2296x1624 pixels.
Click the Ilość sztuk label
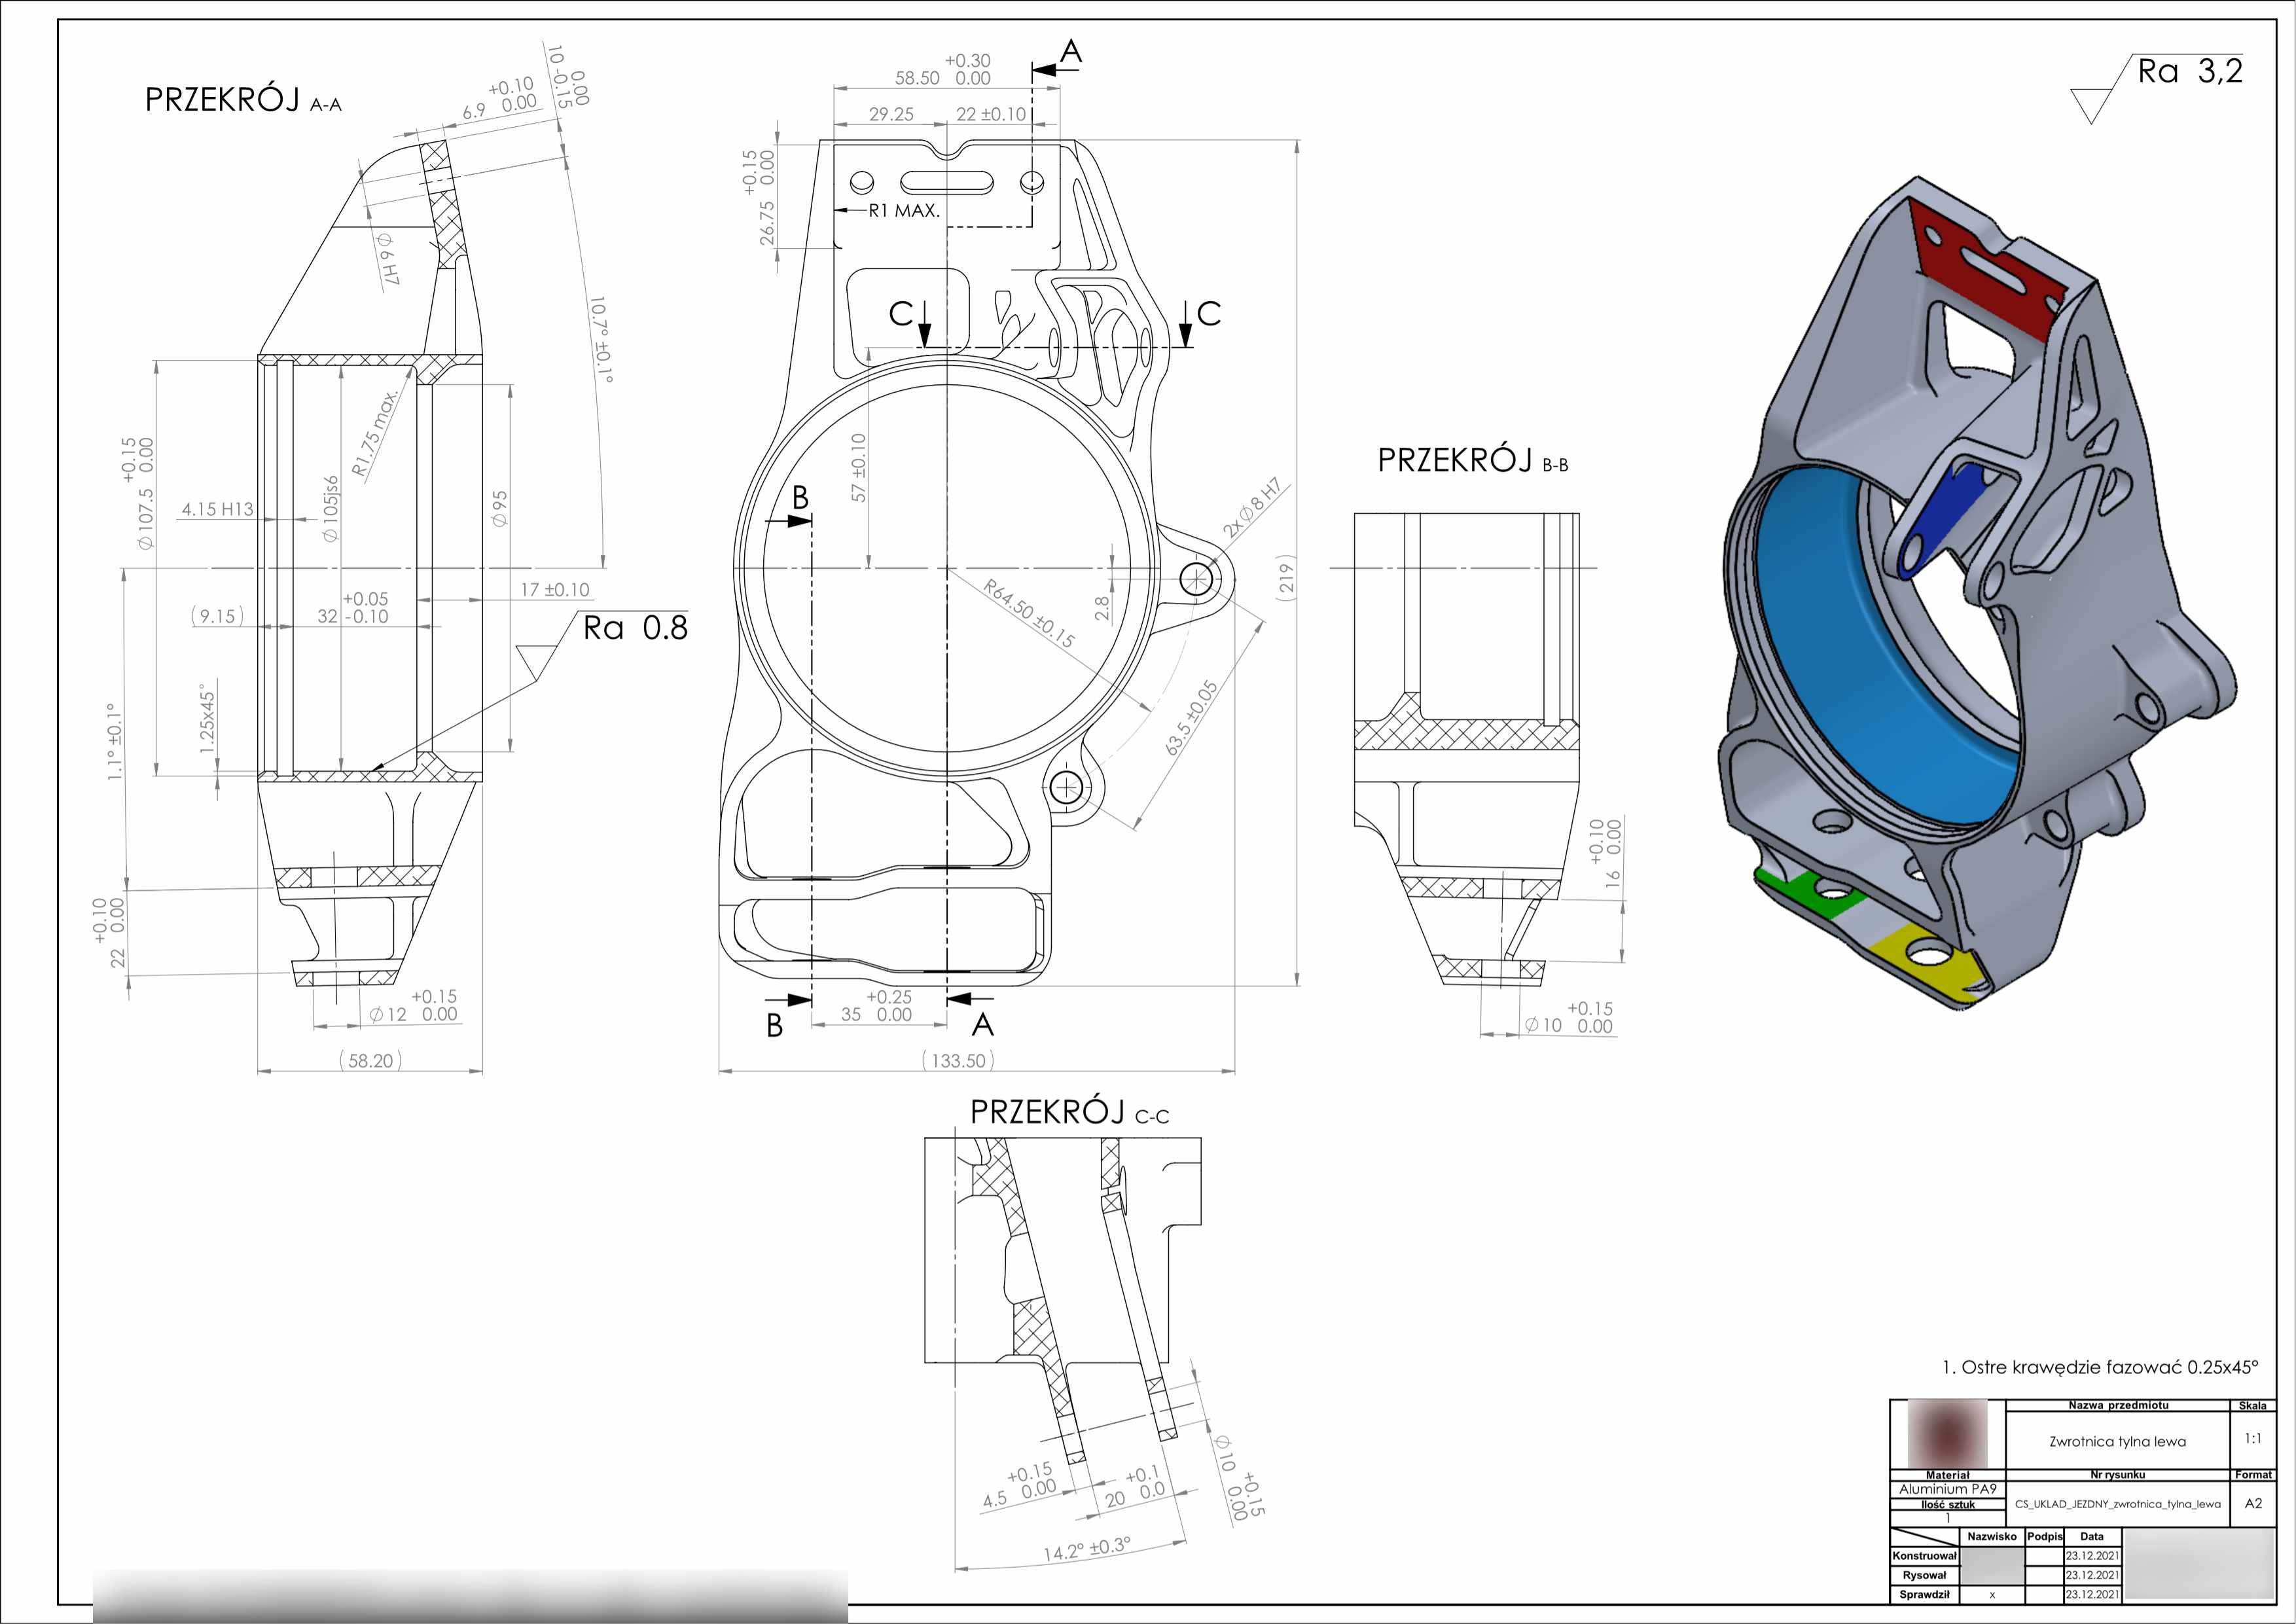pos(1947,1504)
